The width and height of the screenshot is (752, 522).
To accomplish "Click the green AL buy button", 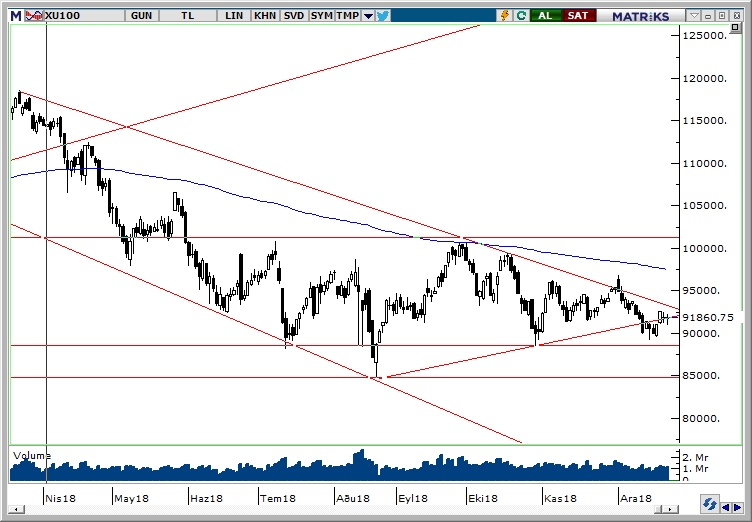I will (545, 16).
